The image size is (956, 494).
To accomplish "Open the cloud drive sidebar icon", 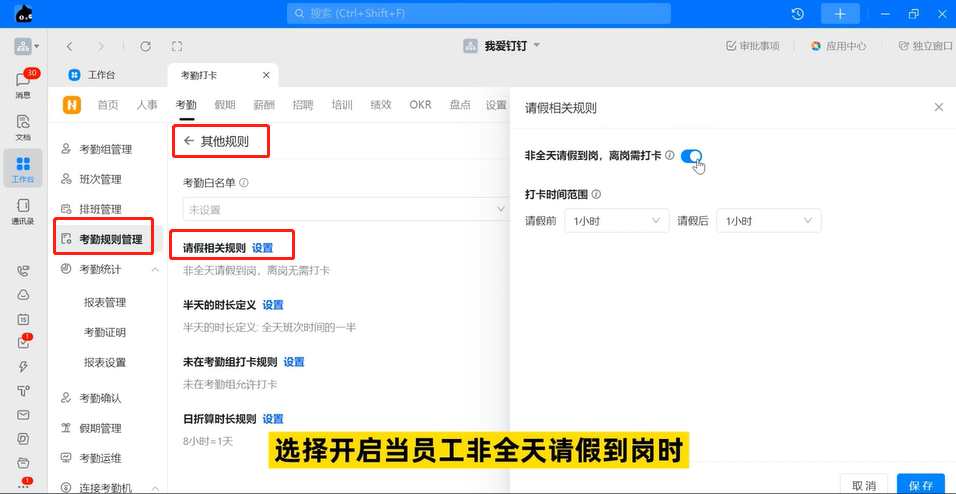I will [x=23, y=295].
